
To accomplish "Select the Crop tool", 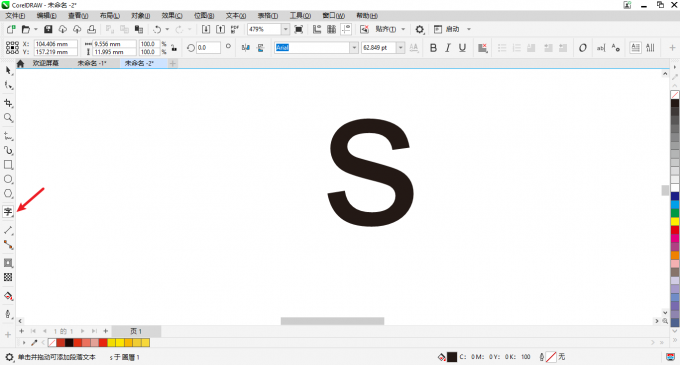I will point(8,103).
